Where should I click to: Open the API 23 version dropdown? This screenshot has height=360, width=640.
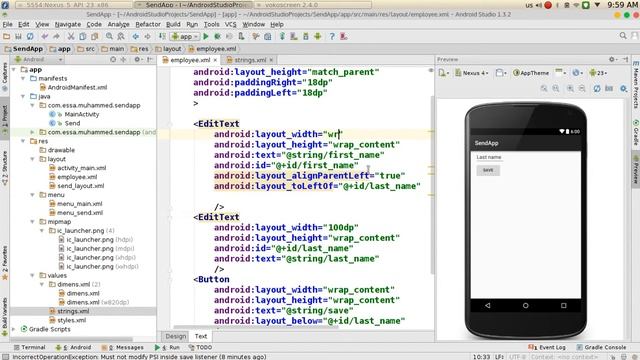click(598, 73)
